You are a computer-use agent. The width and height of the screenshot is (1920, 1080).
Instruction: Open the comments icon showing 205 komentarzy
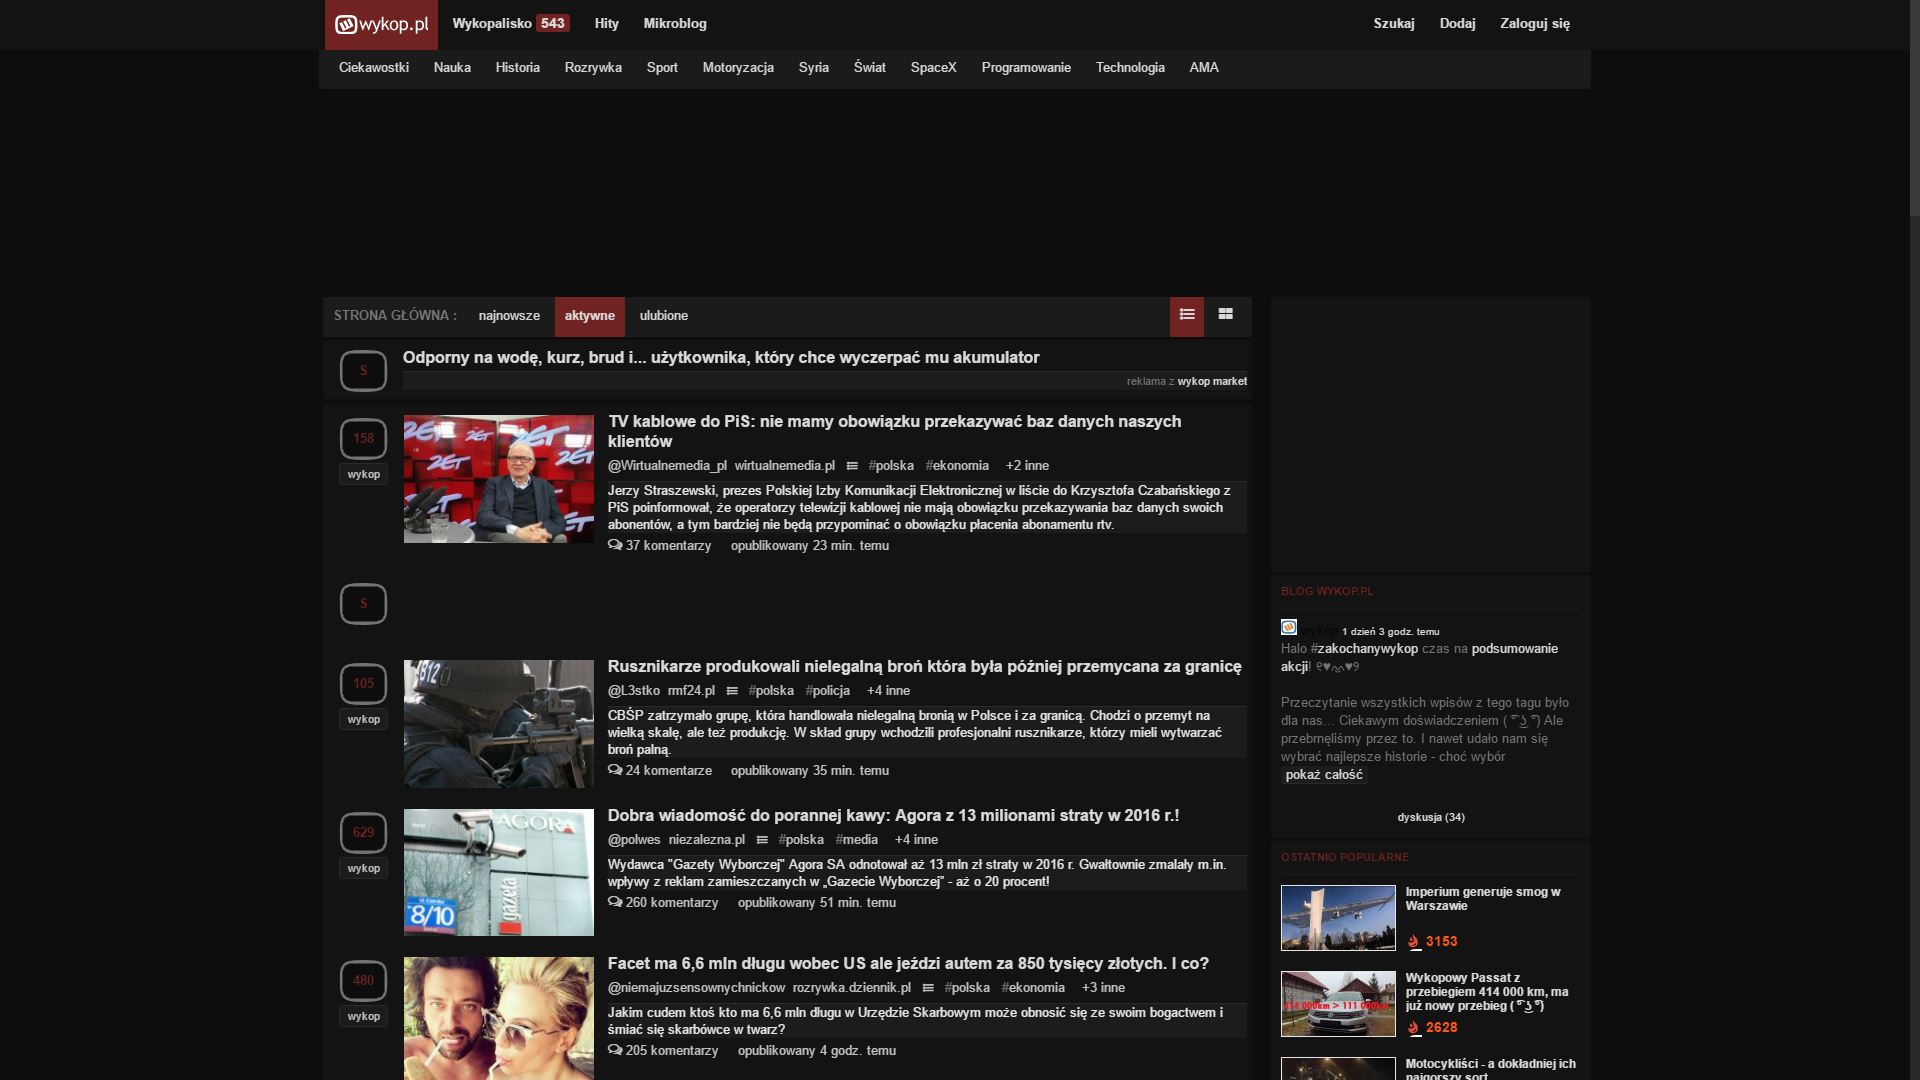(615, 1050)
